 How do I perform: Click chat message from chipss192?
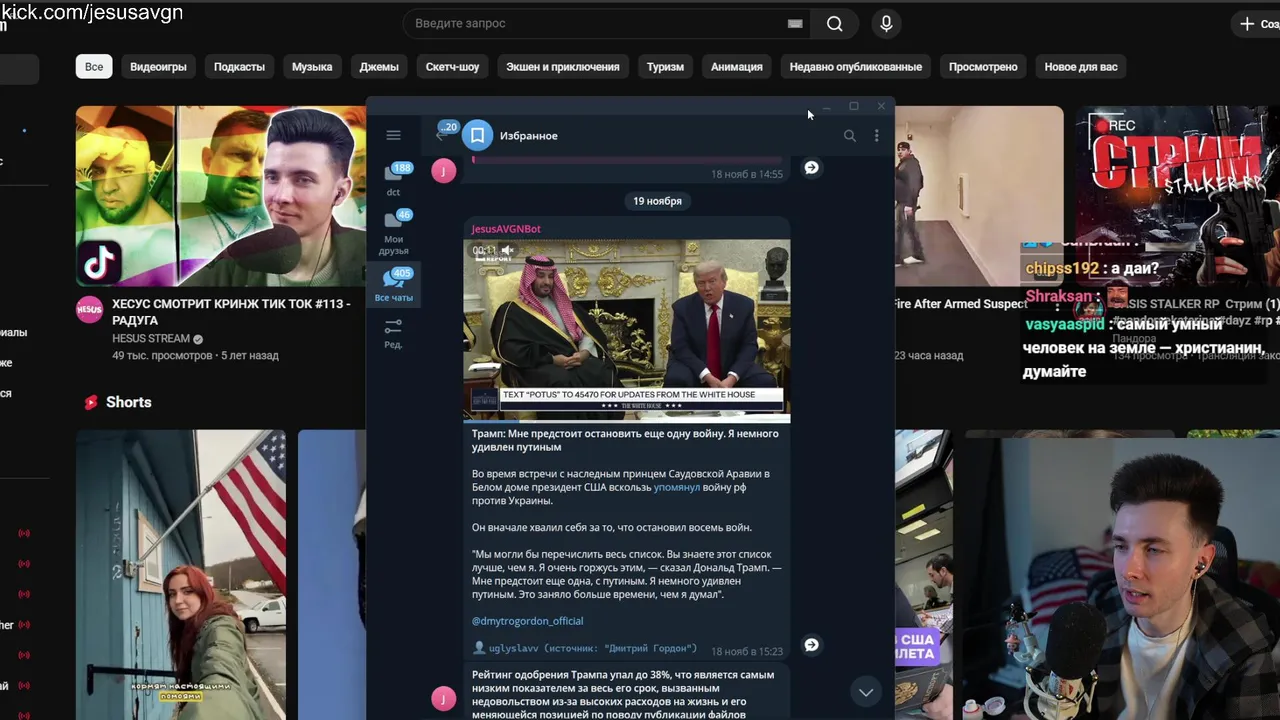[1092, 269]
